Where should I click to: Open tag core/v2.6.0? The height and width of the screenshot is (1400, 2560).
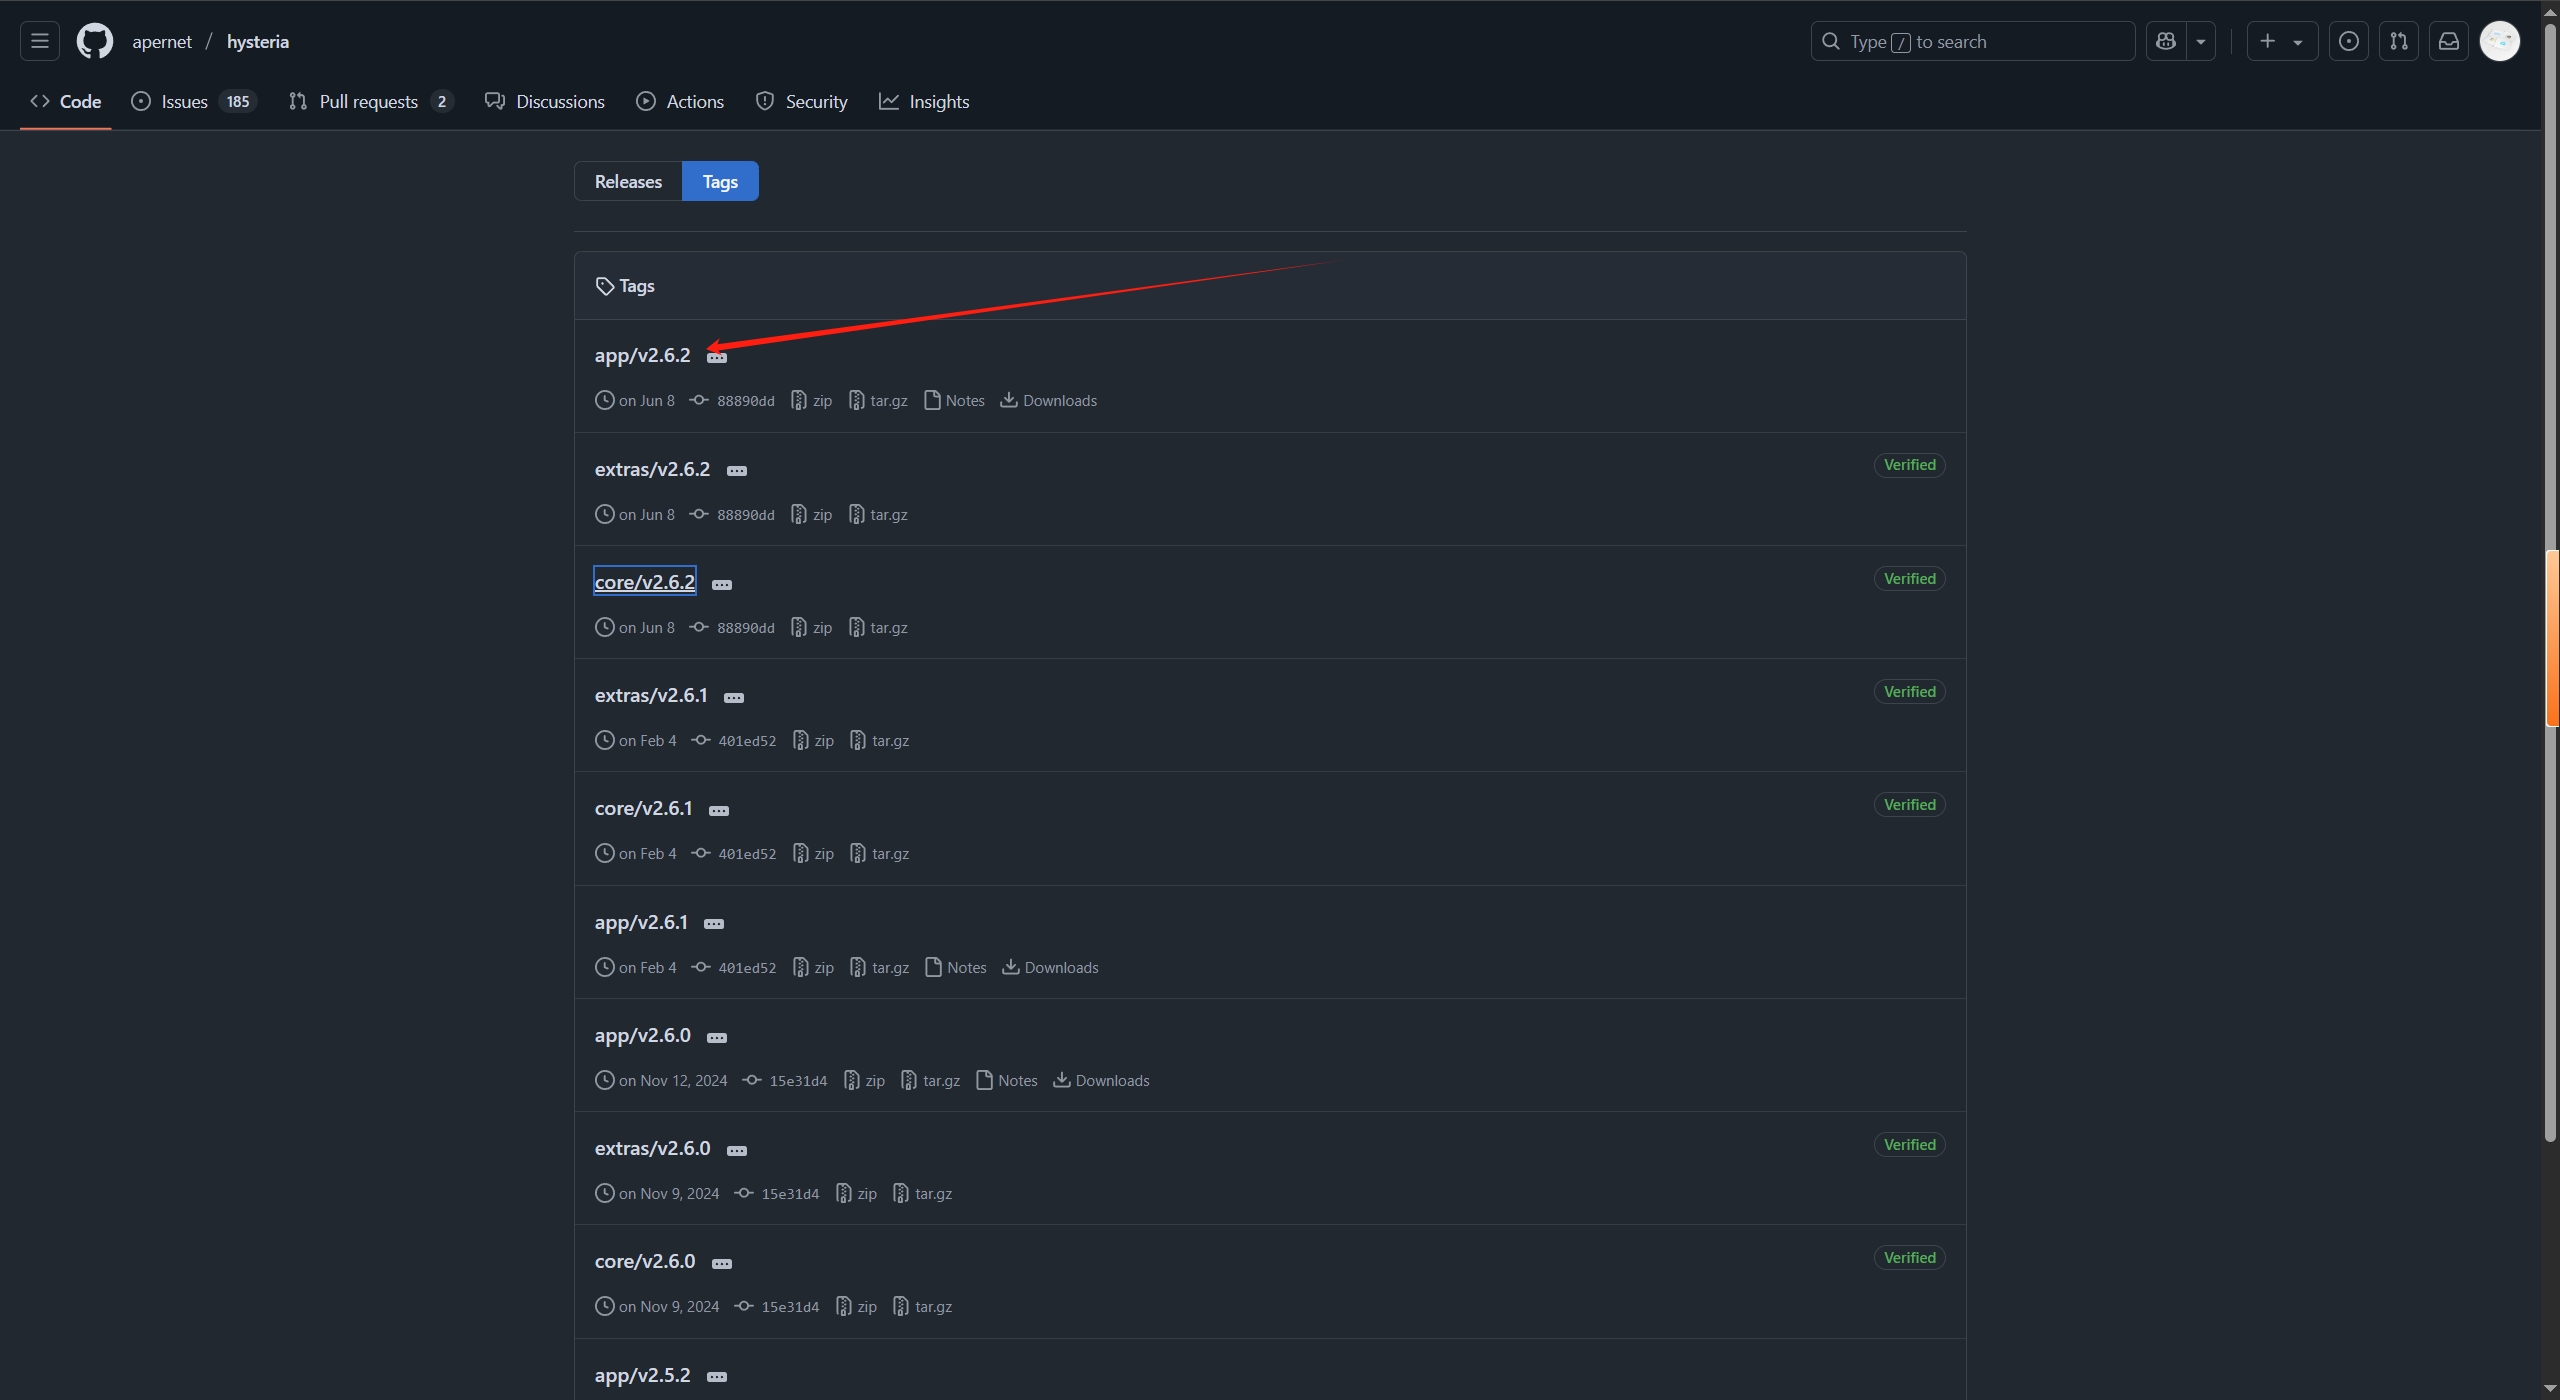click(644, 1261)
